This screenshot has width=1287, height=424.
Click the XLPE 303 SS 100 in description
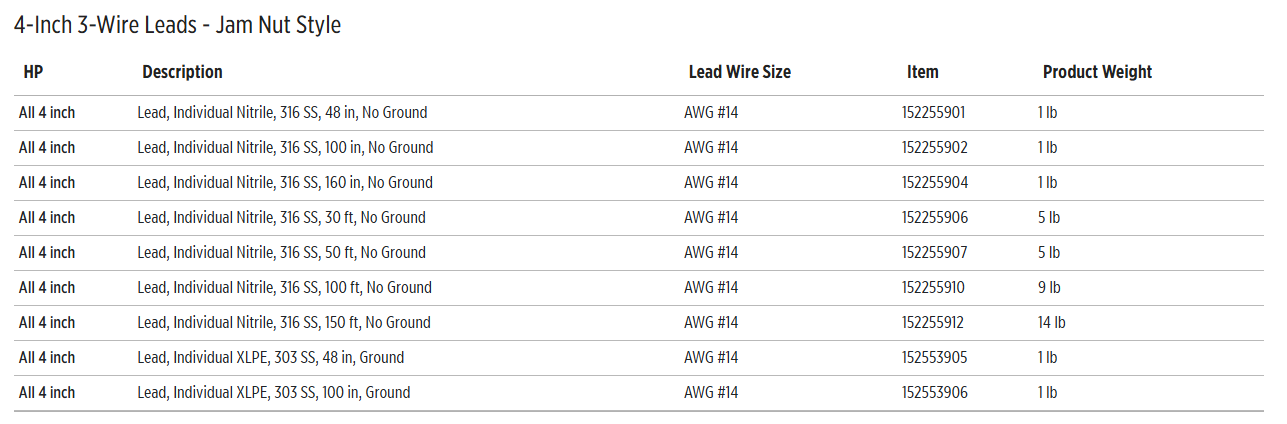point(274,393)
